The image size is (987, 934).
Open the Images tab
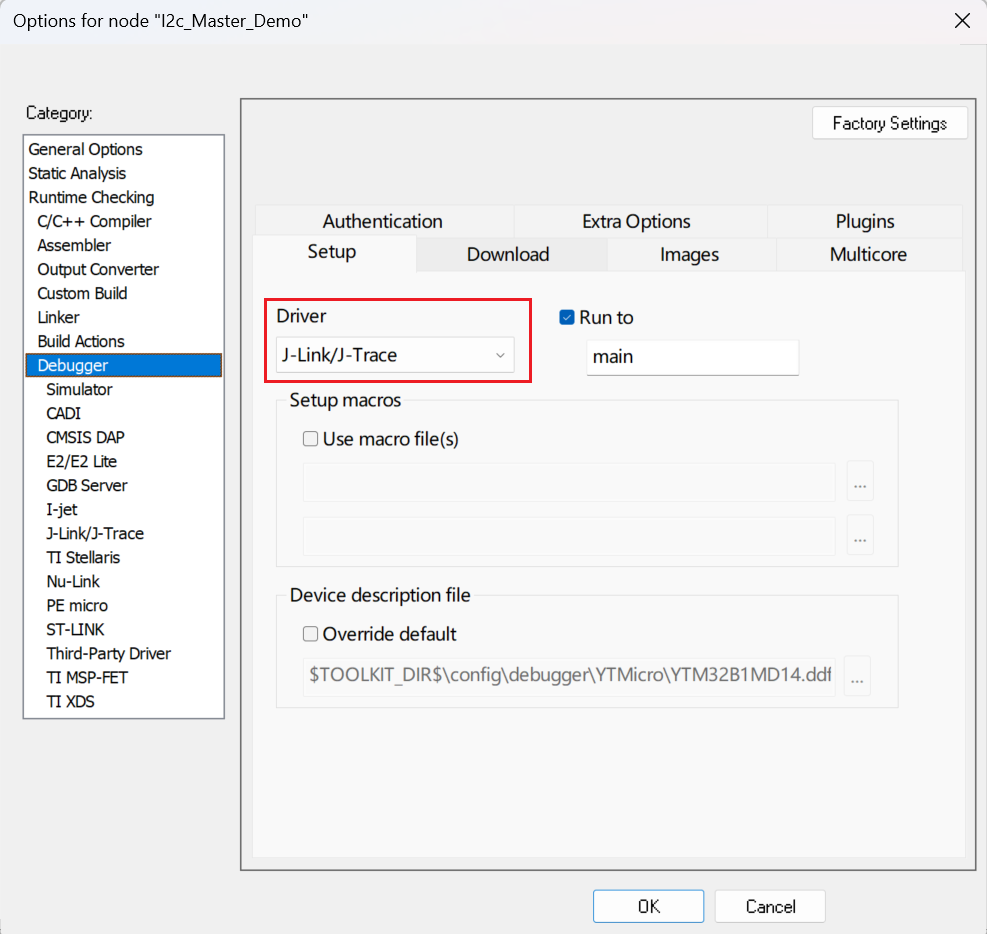[x=689, y=255]
